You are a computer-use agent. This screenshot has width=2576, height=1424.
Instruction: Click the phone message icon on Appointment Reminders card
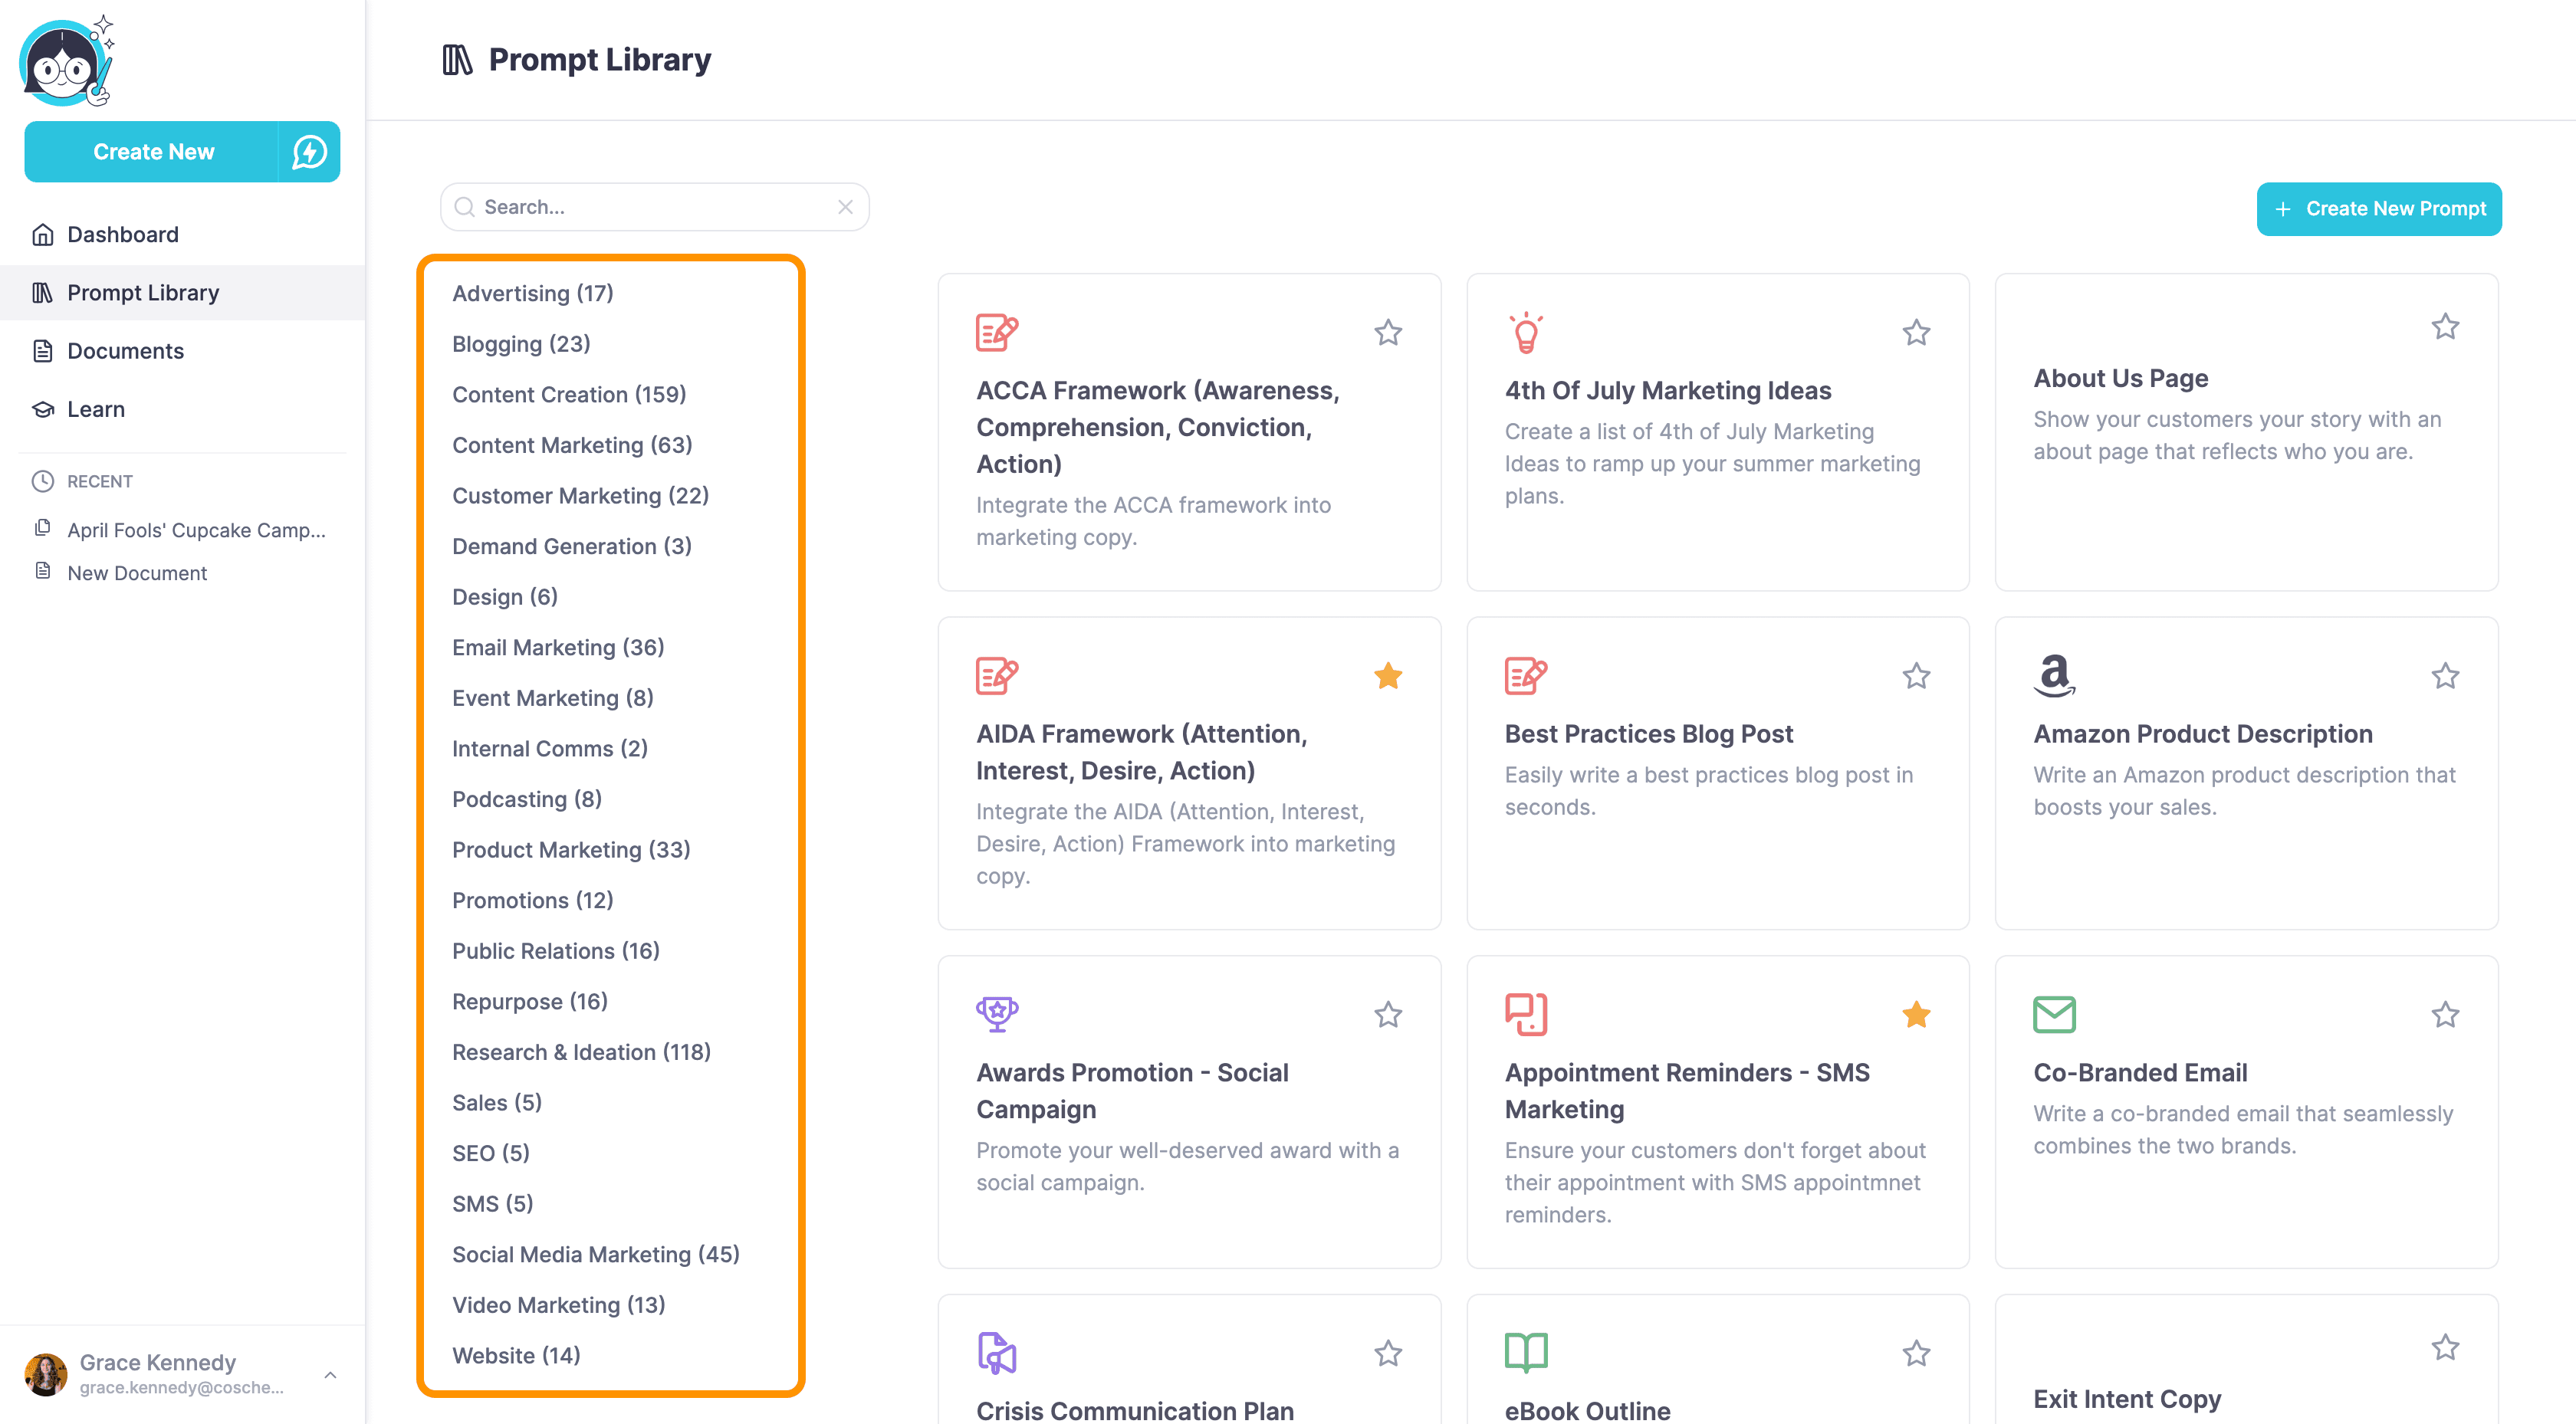1526,1014
